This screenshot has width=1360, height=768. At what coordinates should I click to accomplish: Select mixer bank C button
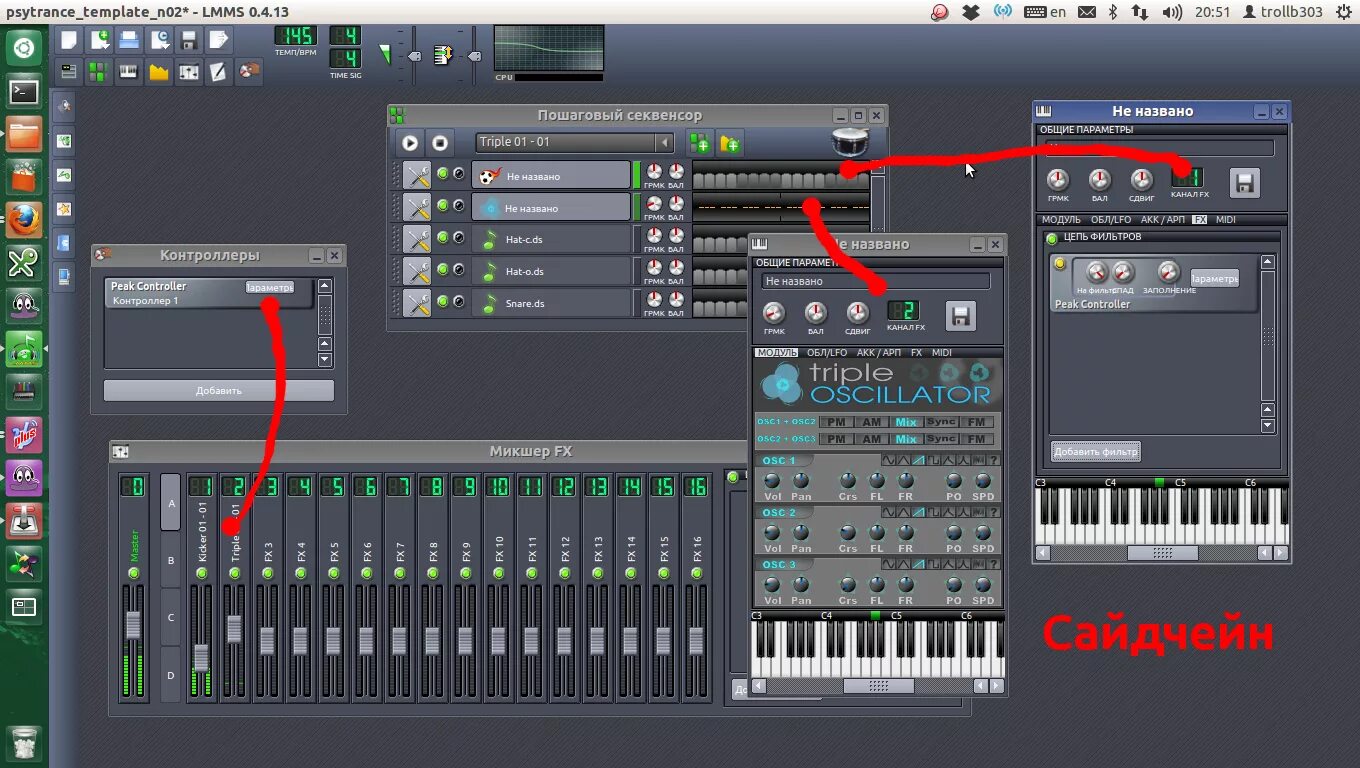tap(171, 617)
